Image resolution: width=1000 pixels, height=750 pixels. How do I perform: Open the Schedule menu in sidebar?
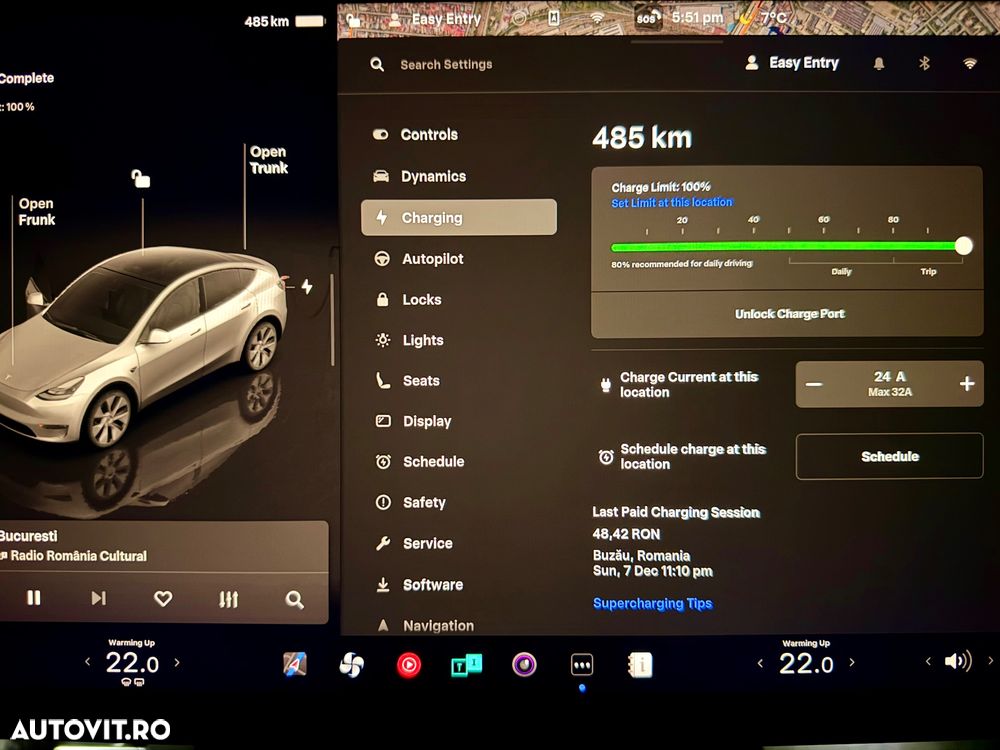(x=420, y=462)
